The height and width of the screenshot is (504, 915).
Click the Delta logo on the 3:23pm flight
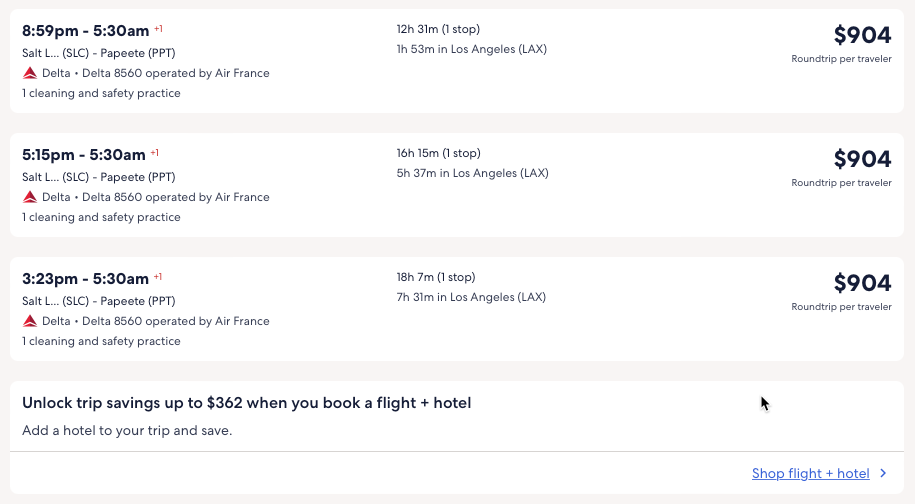pos(30,321)
